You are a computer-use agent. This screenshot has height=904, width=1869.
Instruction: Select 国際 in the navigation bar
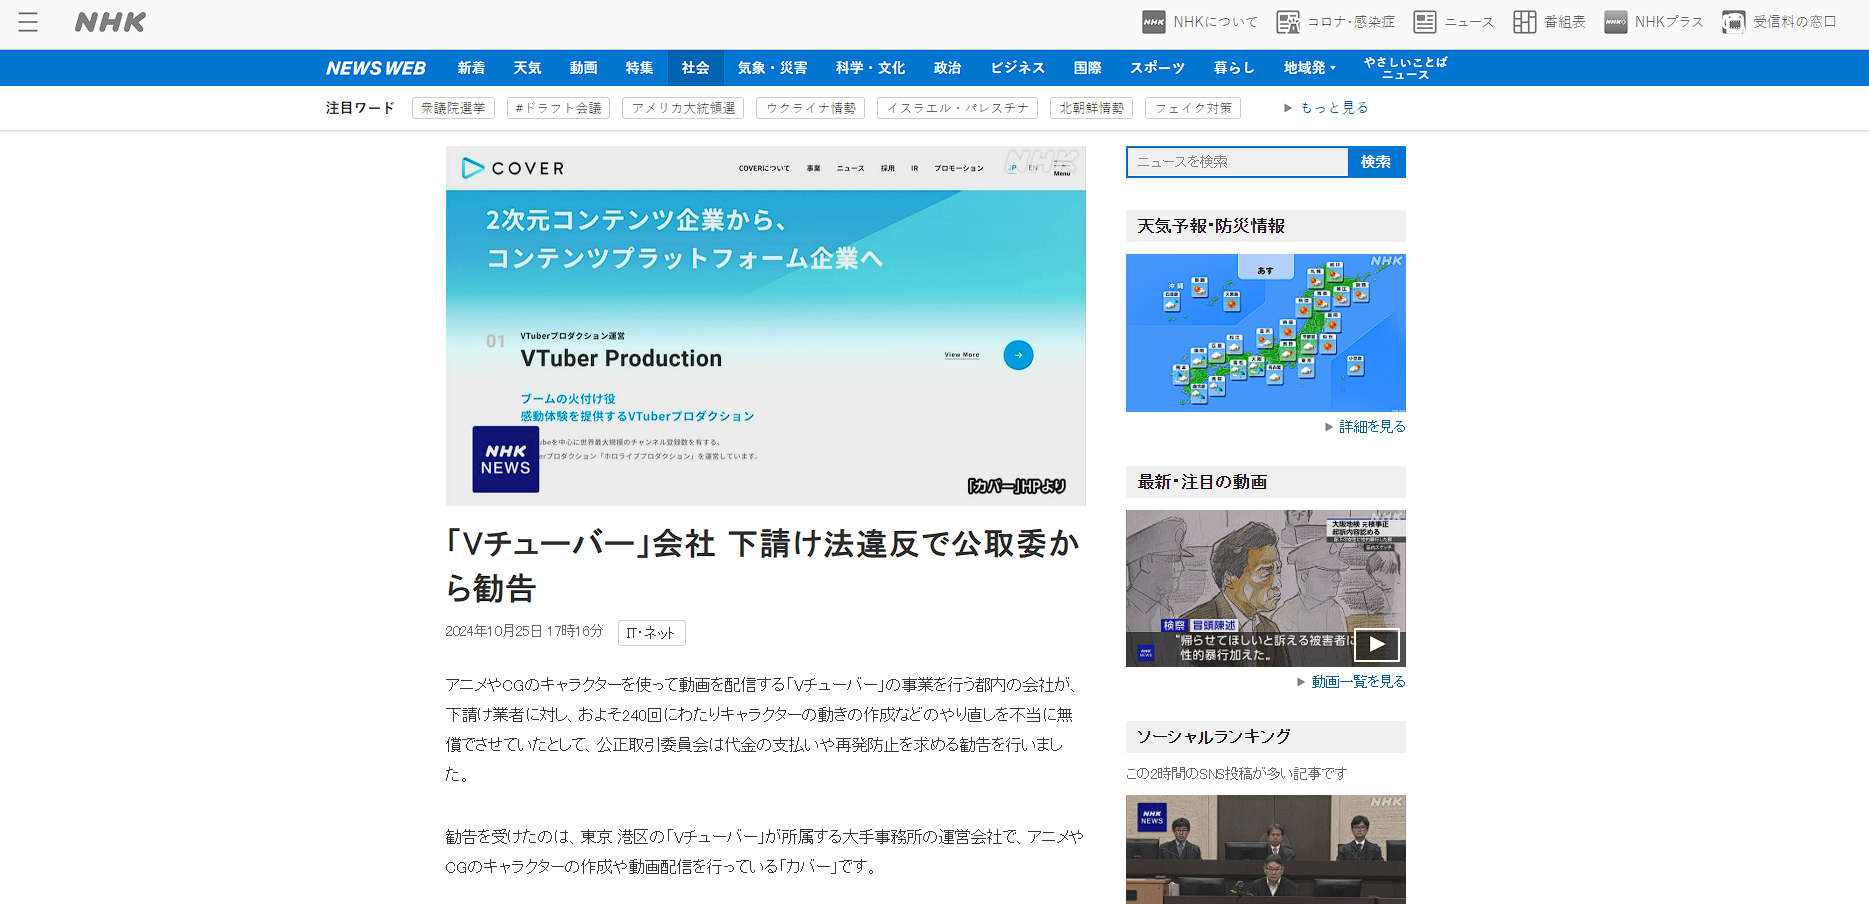pos(1087,68)
